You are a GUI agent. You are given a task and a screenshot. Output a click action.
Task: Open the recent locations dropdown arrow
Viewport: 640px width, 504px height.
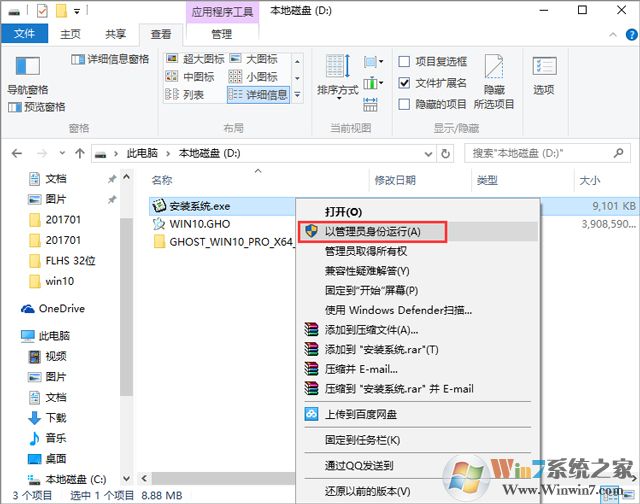[x=59, y=153]
